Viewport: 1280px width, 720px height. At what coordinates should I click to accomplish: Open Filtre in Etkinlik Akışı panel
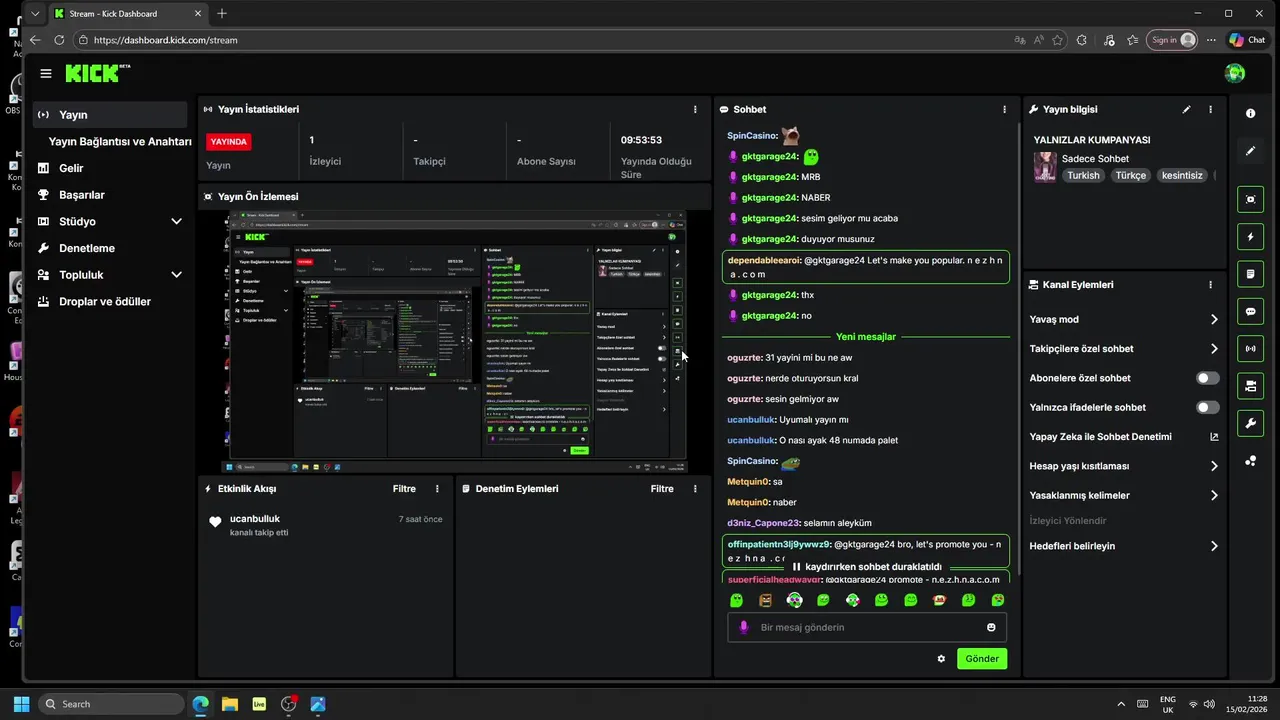[x=404, y=489]
